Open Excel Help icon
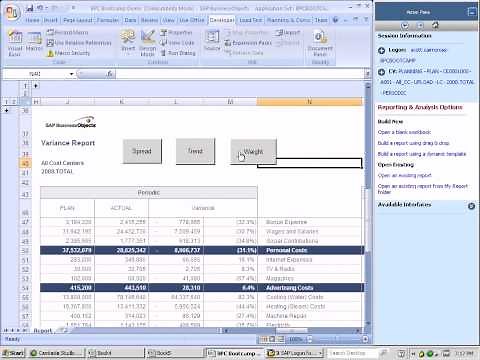 pyautogui.click(x=336, y=20)
